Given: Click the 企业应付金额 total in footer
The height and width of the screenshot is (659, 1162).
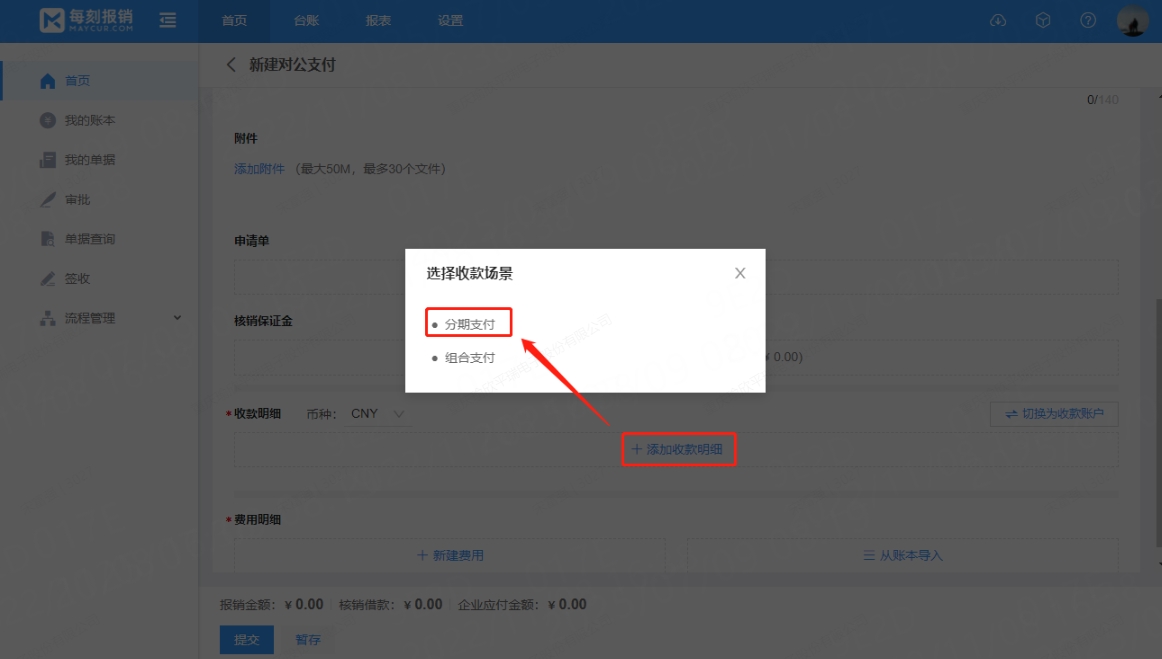Looking at the screenshot, I should pyautogui.click(x=522, y=604).
